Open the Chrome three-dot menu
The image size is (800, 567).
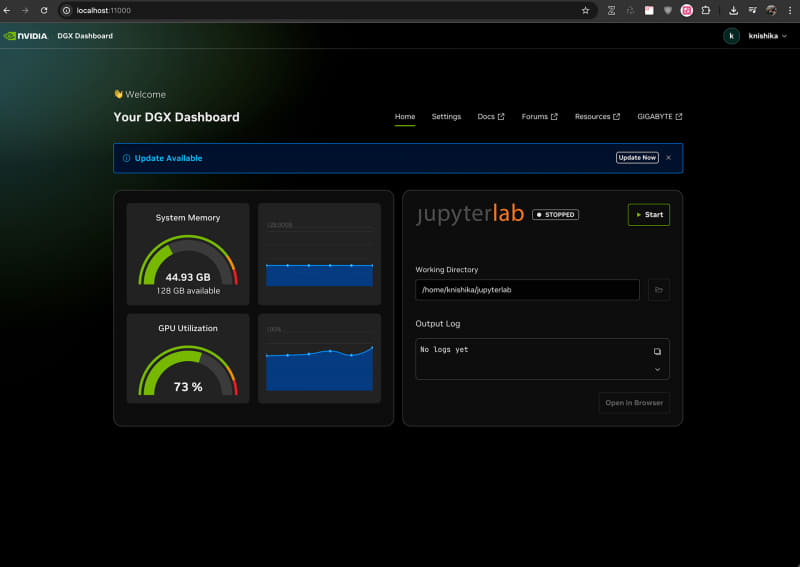pos(790,10)
